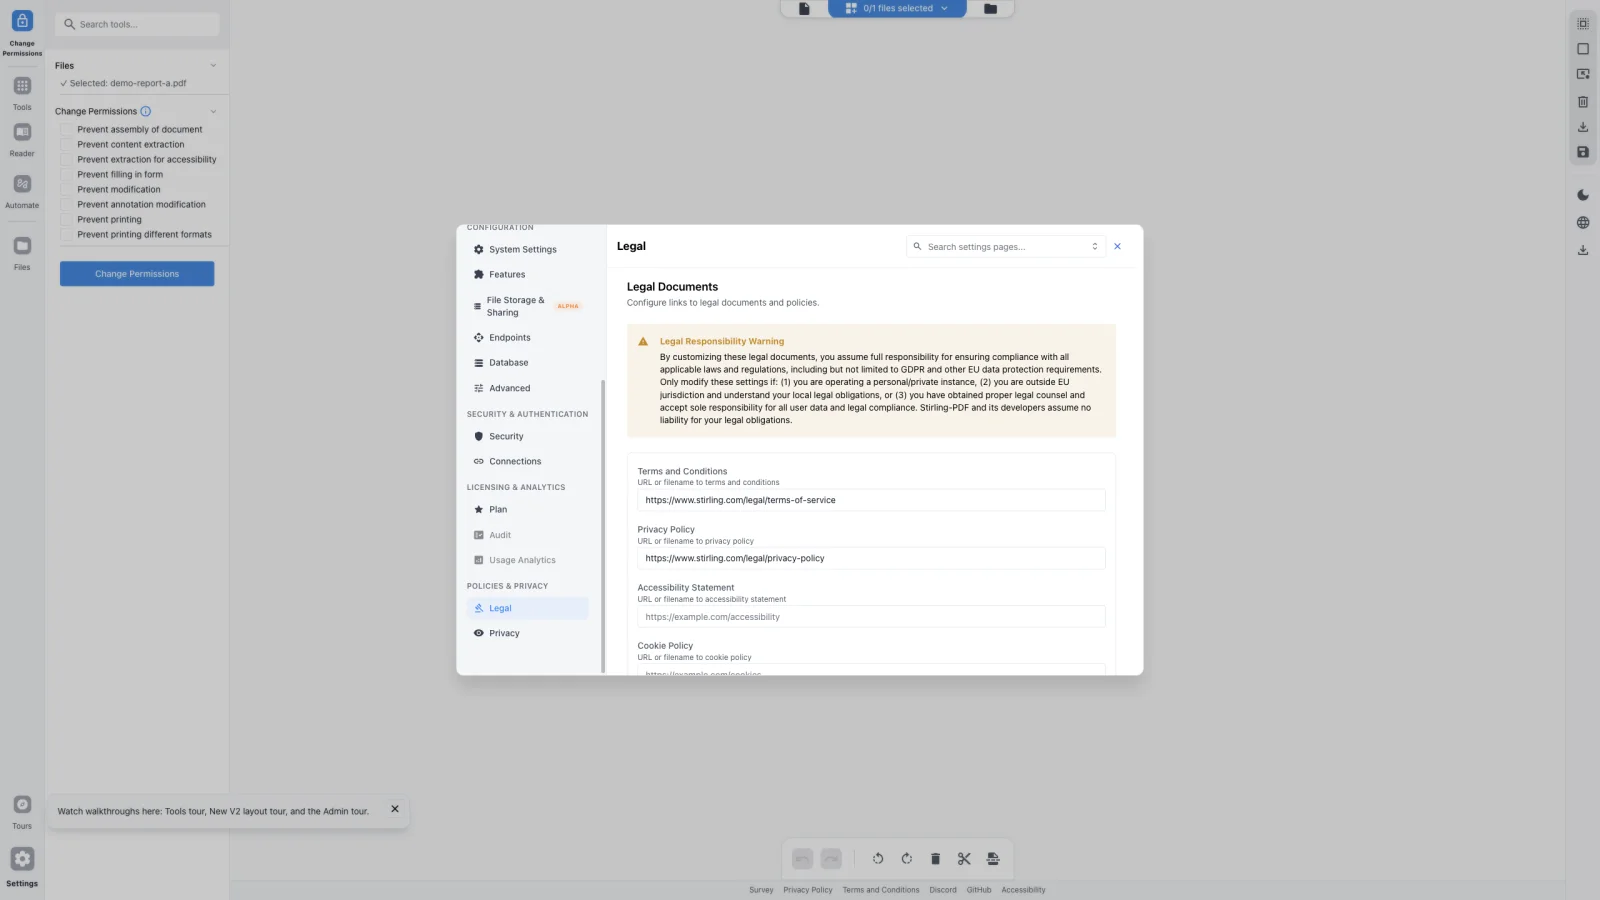Check 'Prevent assembly of document'
Screen dimensions: 1600x900
pyautogui.click(x=66, y=130)
